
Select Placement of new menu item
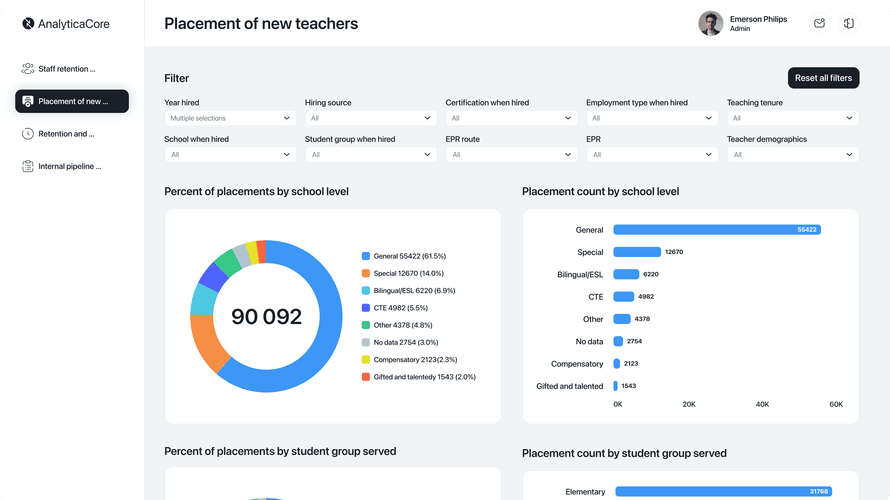tap(72, 101)
